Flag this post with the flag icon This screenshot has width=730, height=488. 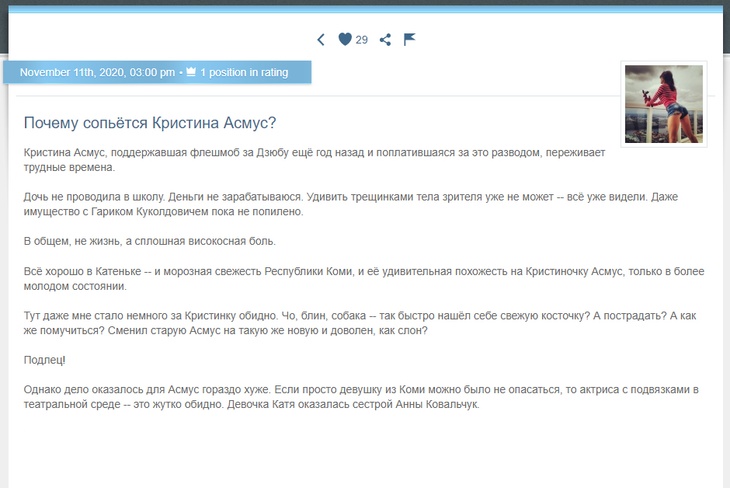tap(409, 40)
